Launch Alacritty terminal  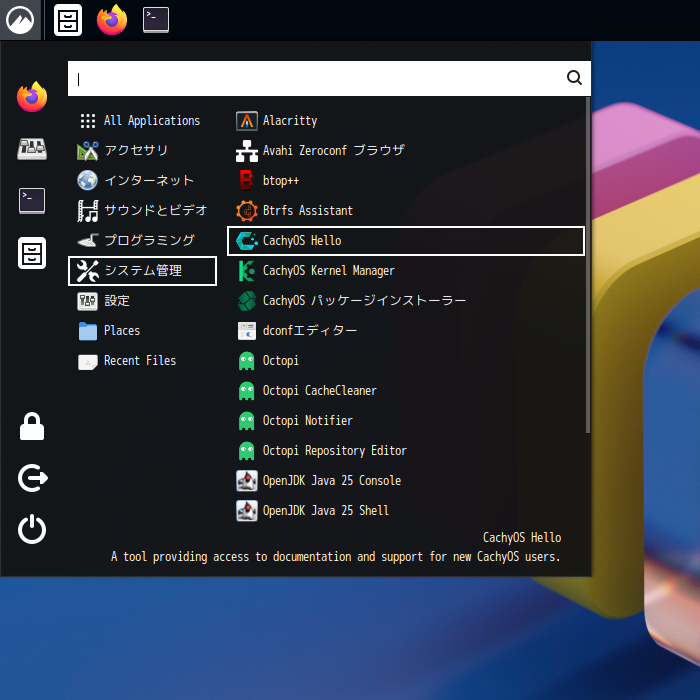[x=406, y=121]
